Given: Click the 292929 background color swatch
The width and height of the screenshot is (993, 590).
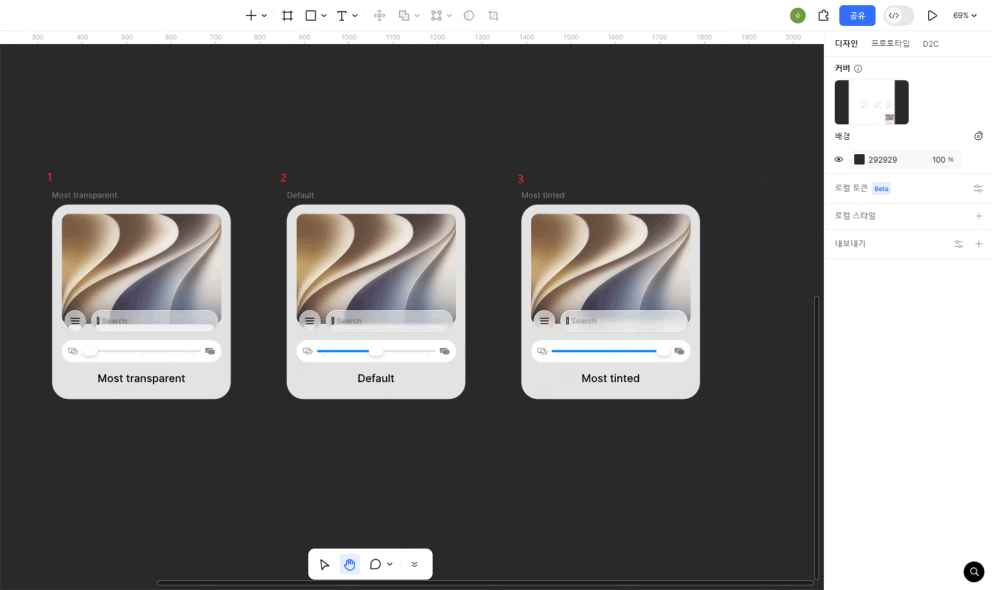Looking at the screenshot, I should (x=859, y=160).
